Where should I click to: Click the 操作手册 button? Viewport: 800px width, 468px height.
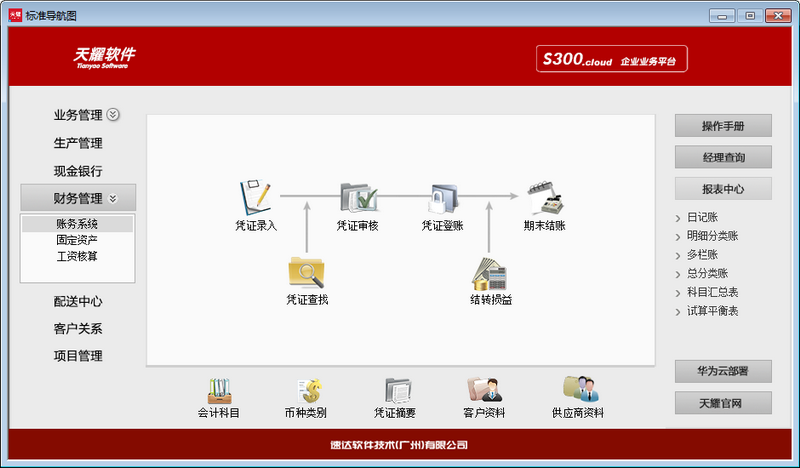pos(723,126)
